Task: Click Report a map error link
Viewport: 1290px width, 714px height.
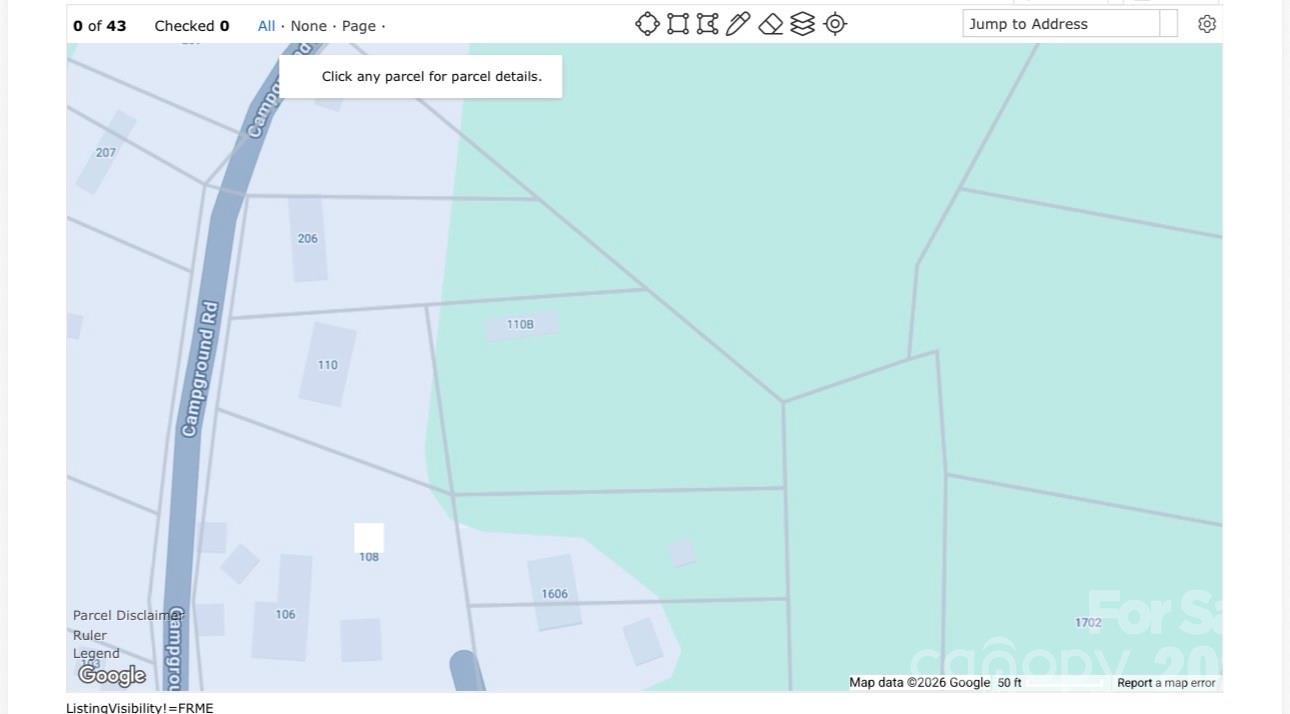Action: (x=1166, y=683)
